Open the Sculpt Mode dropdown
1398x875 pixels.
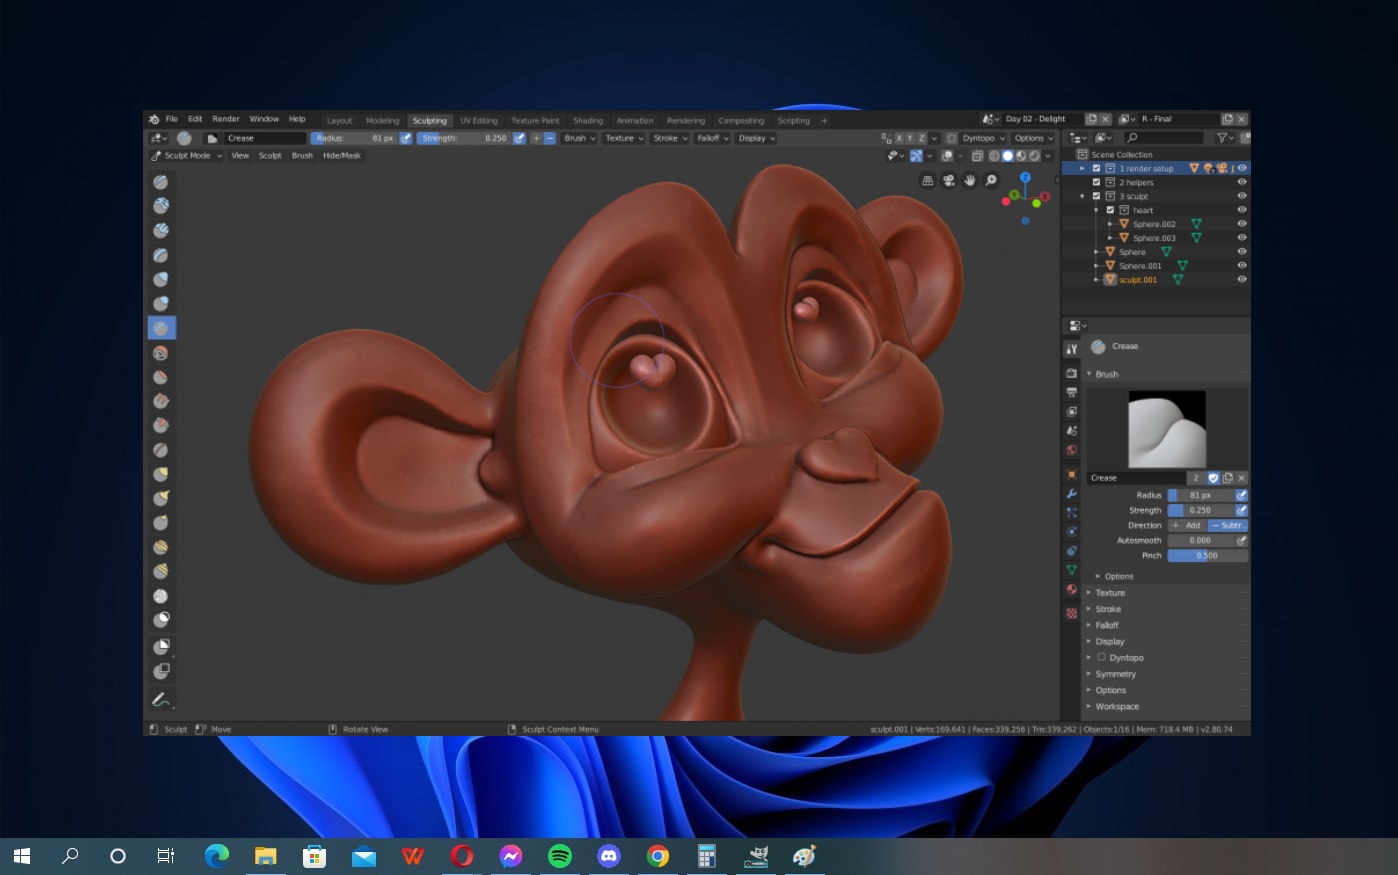186,155
